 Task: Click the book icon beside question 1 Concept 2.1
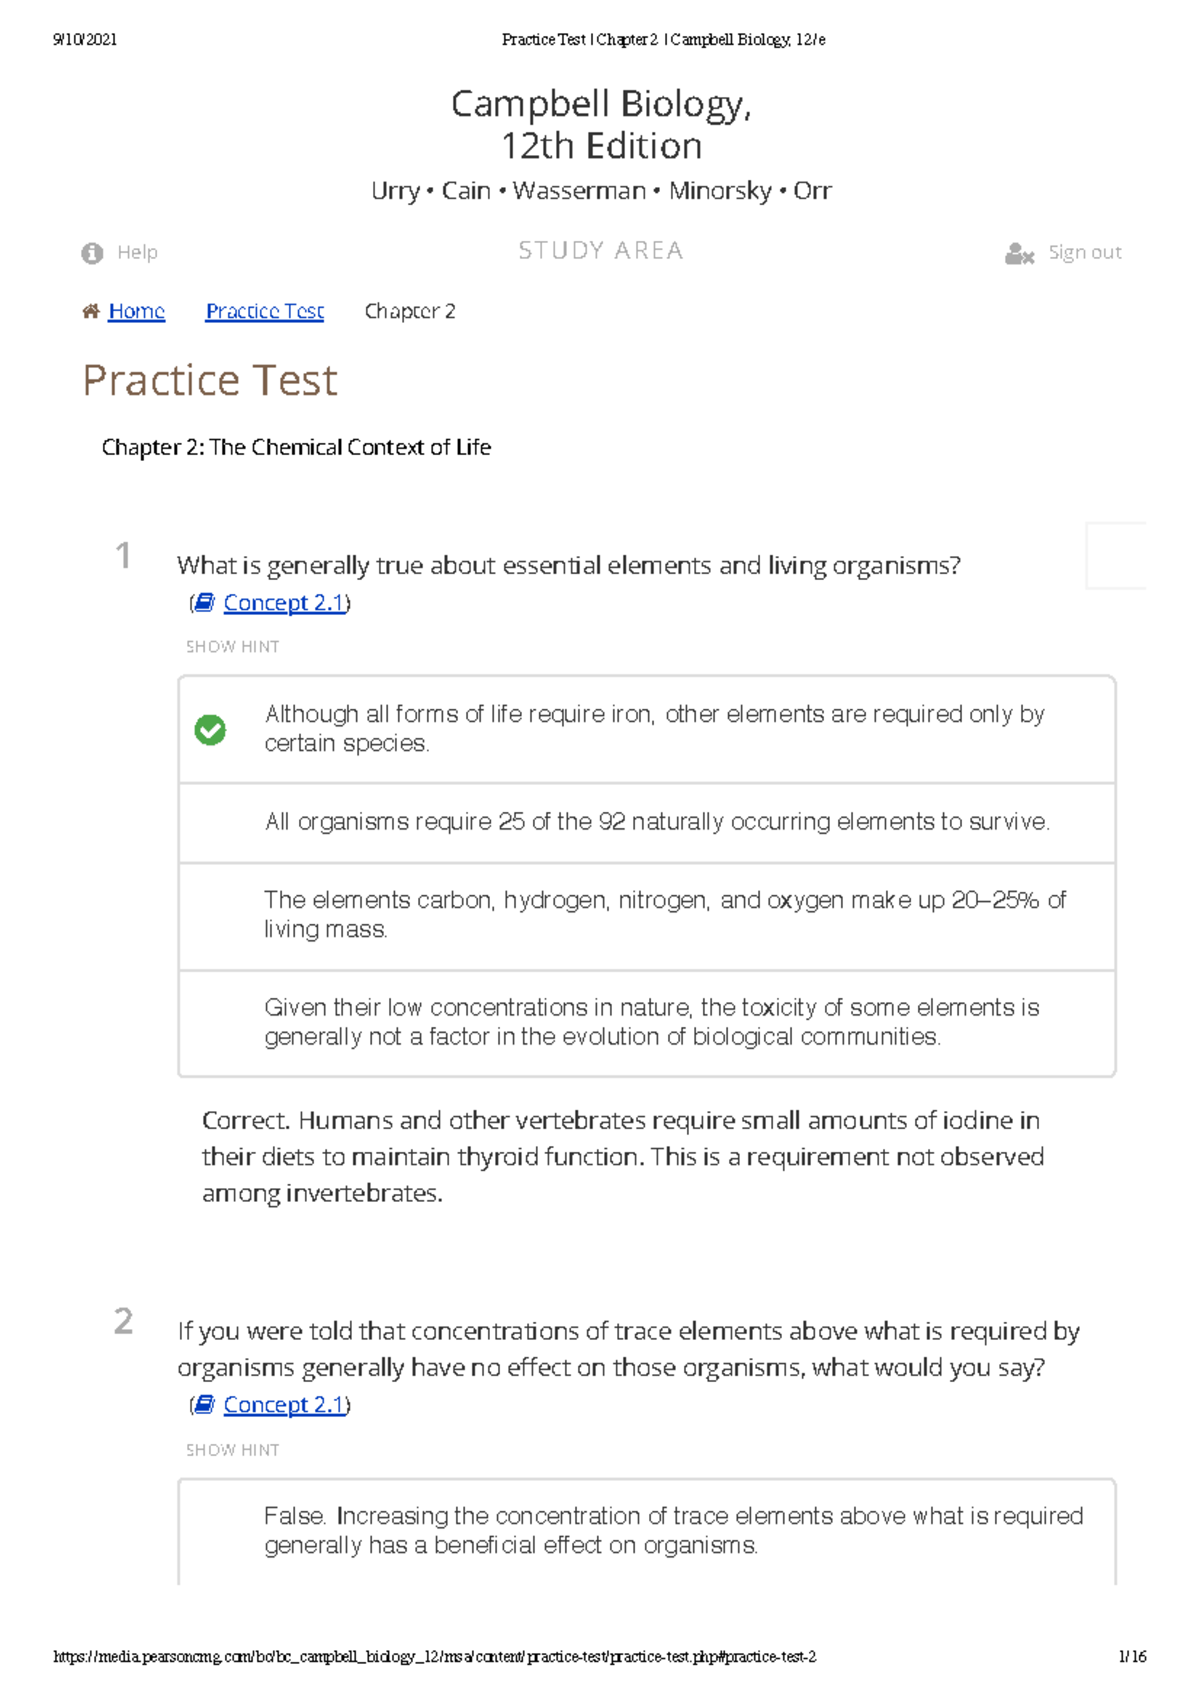coord(204,602)
